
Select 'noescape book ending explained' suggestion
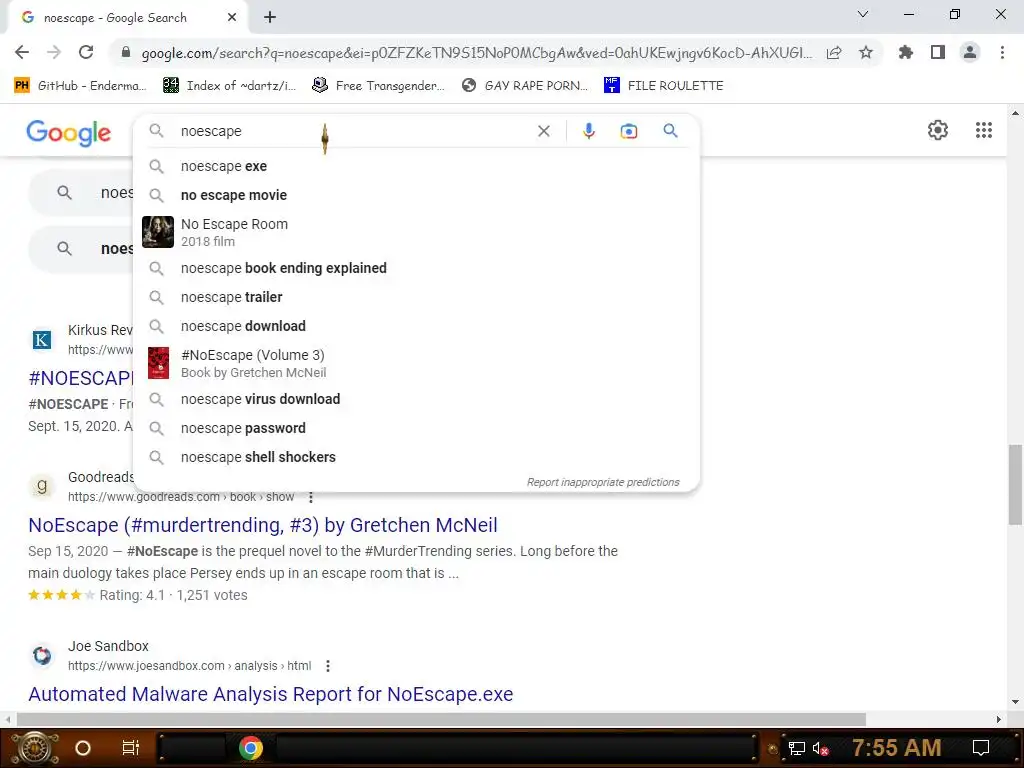tap(416, 268)
